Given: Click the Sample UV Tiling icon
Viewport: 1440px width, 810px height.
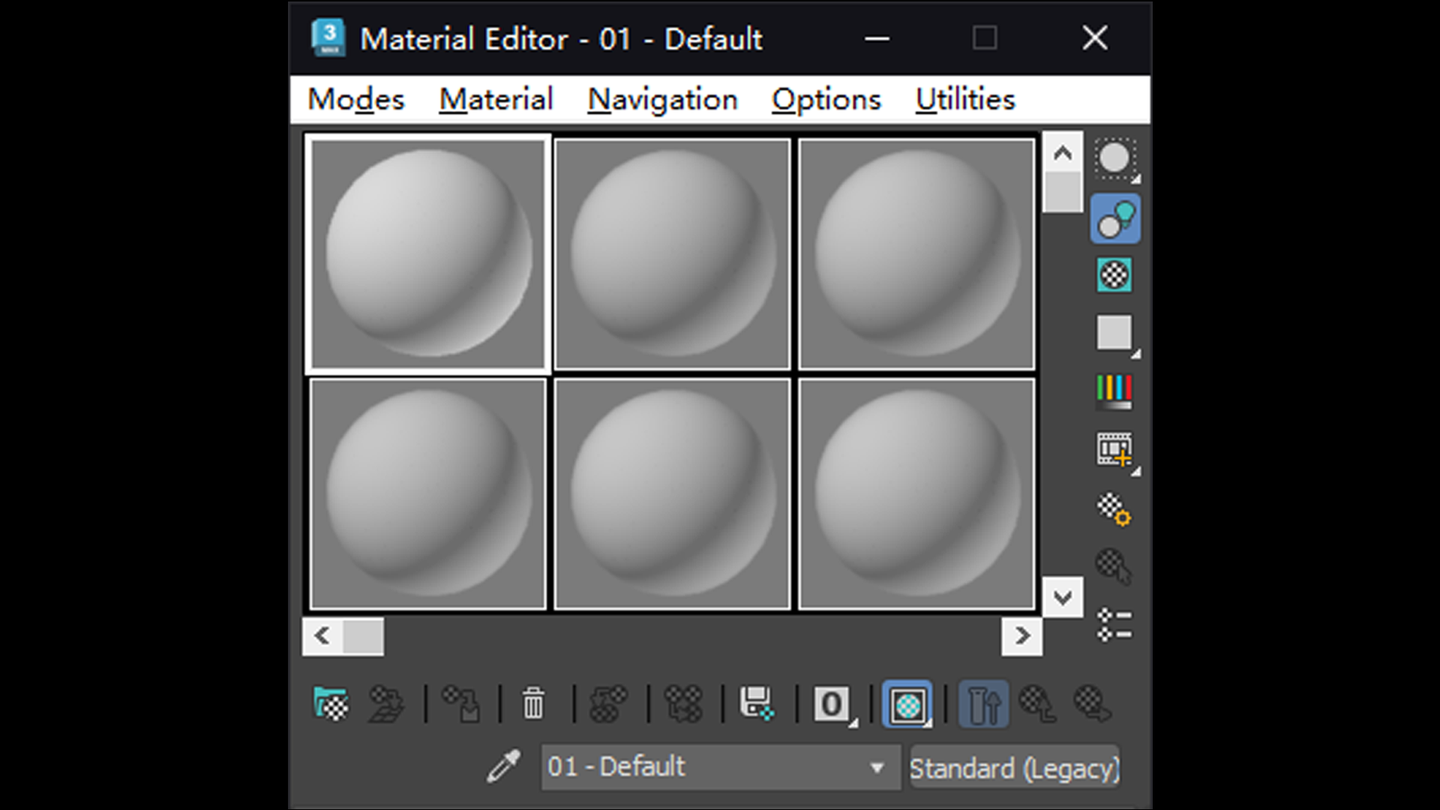Looking at the screenshot, I should click(x=1115, y=332).
